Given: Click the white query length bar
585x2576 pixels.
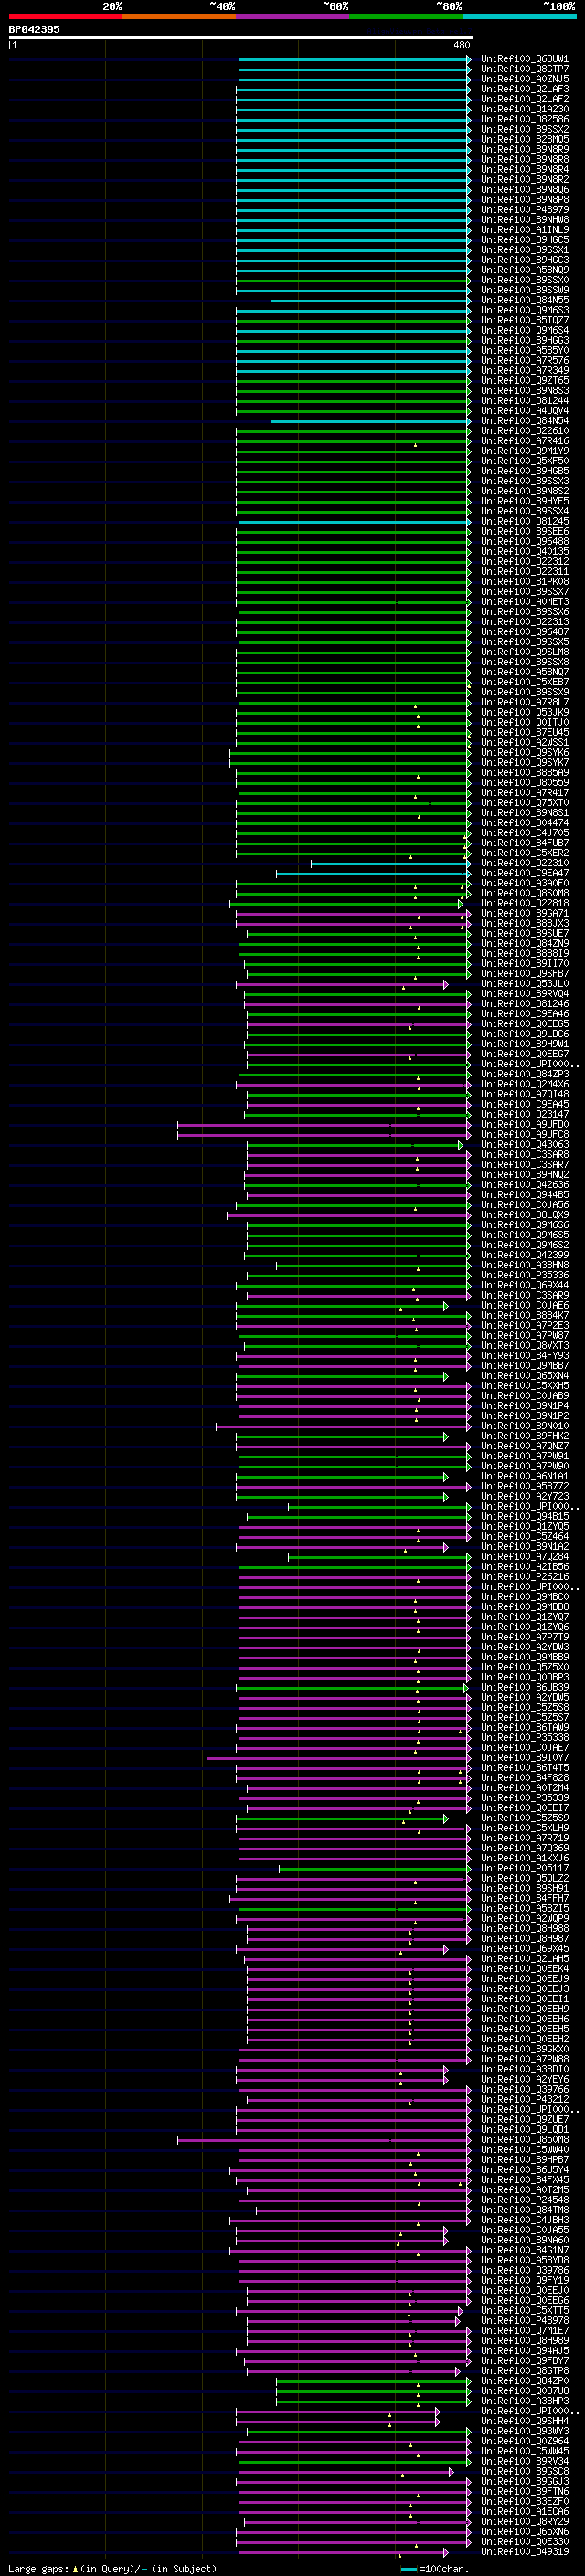Looking at the screenshot, I should pyautogui.click(x=241, y=38).
